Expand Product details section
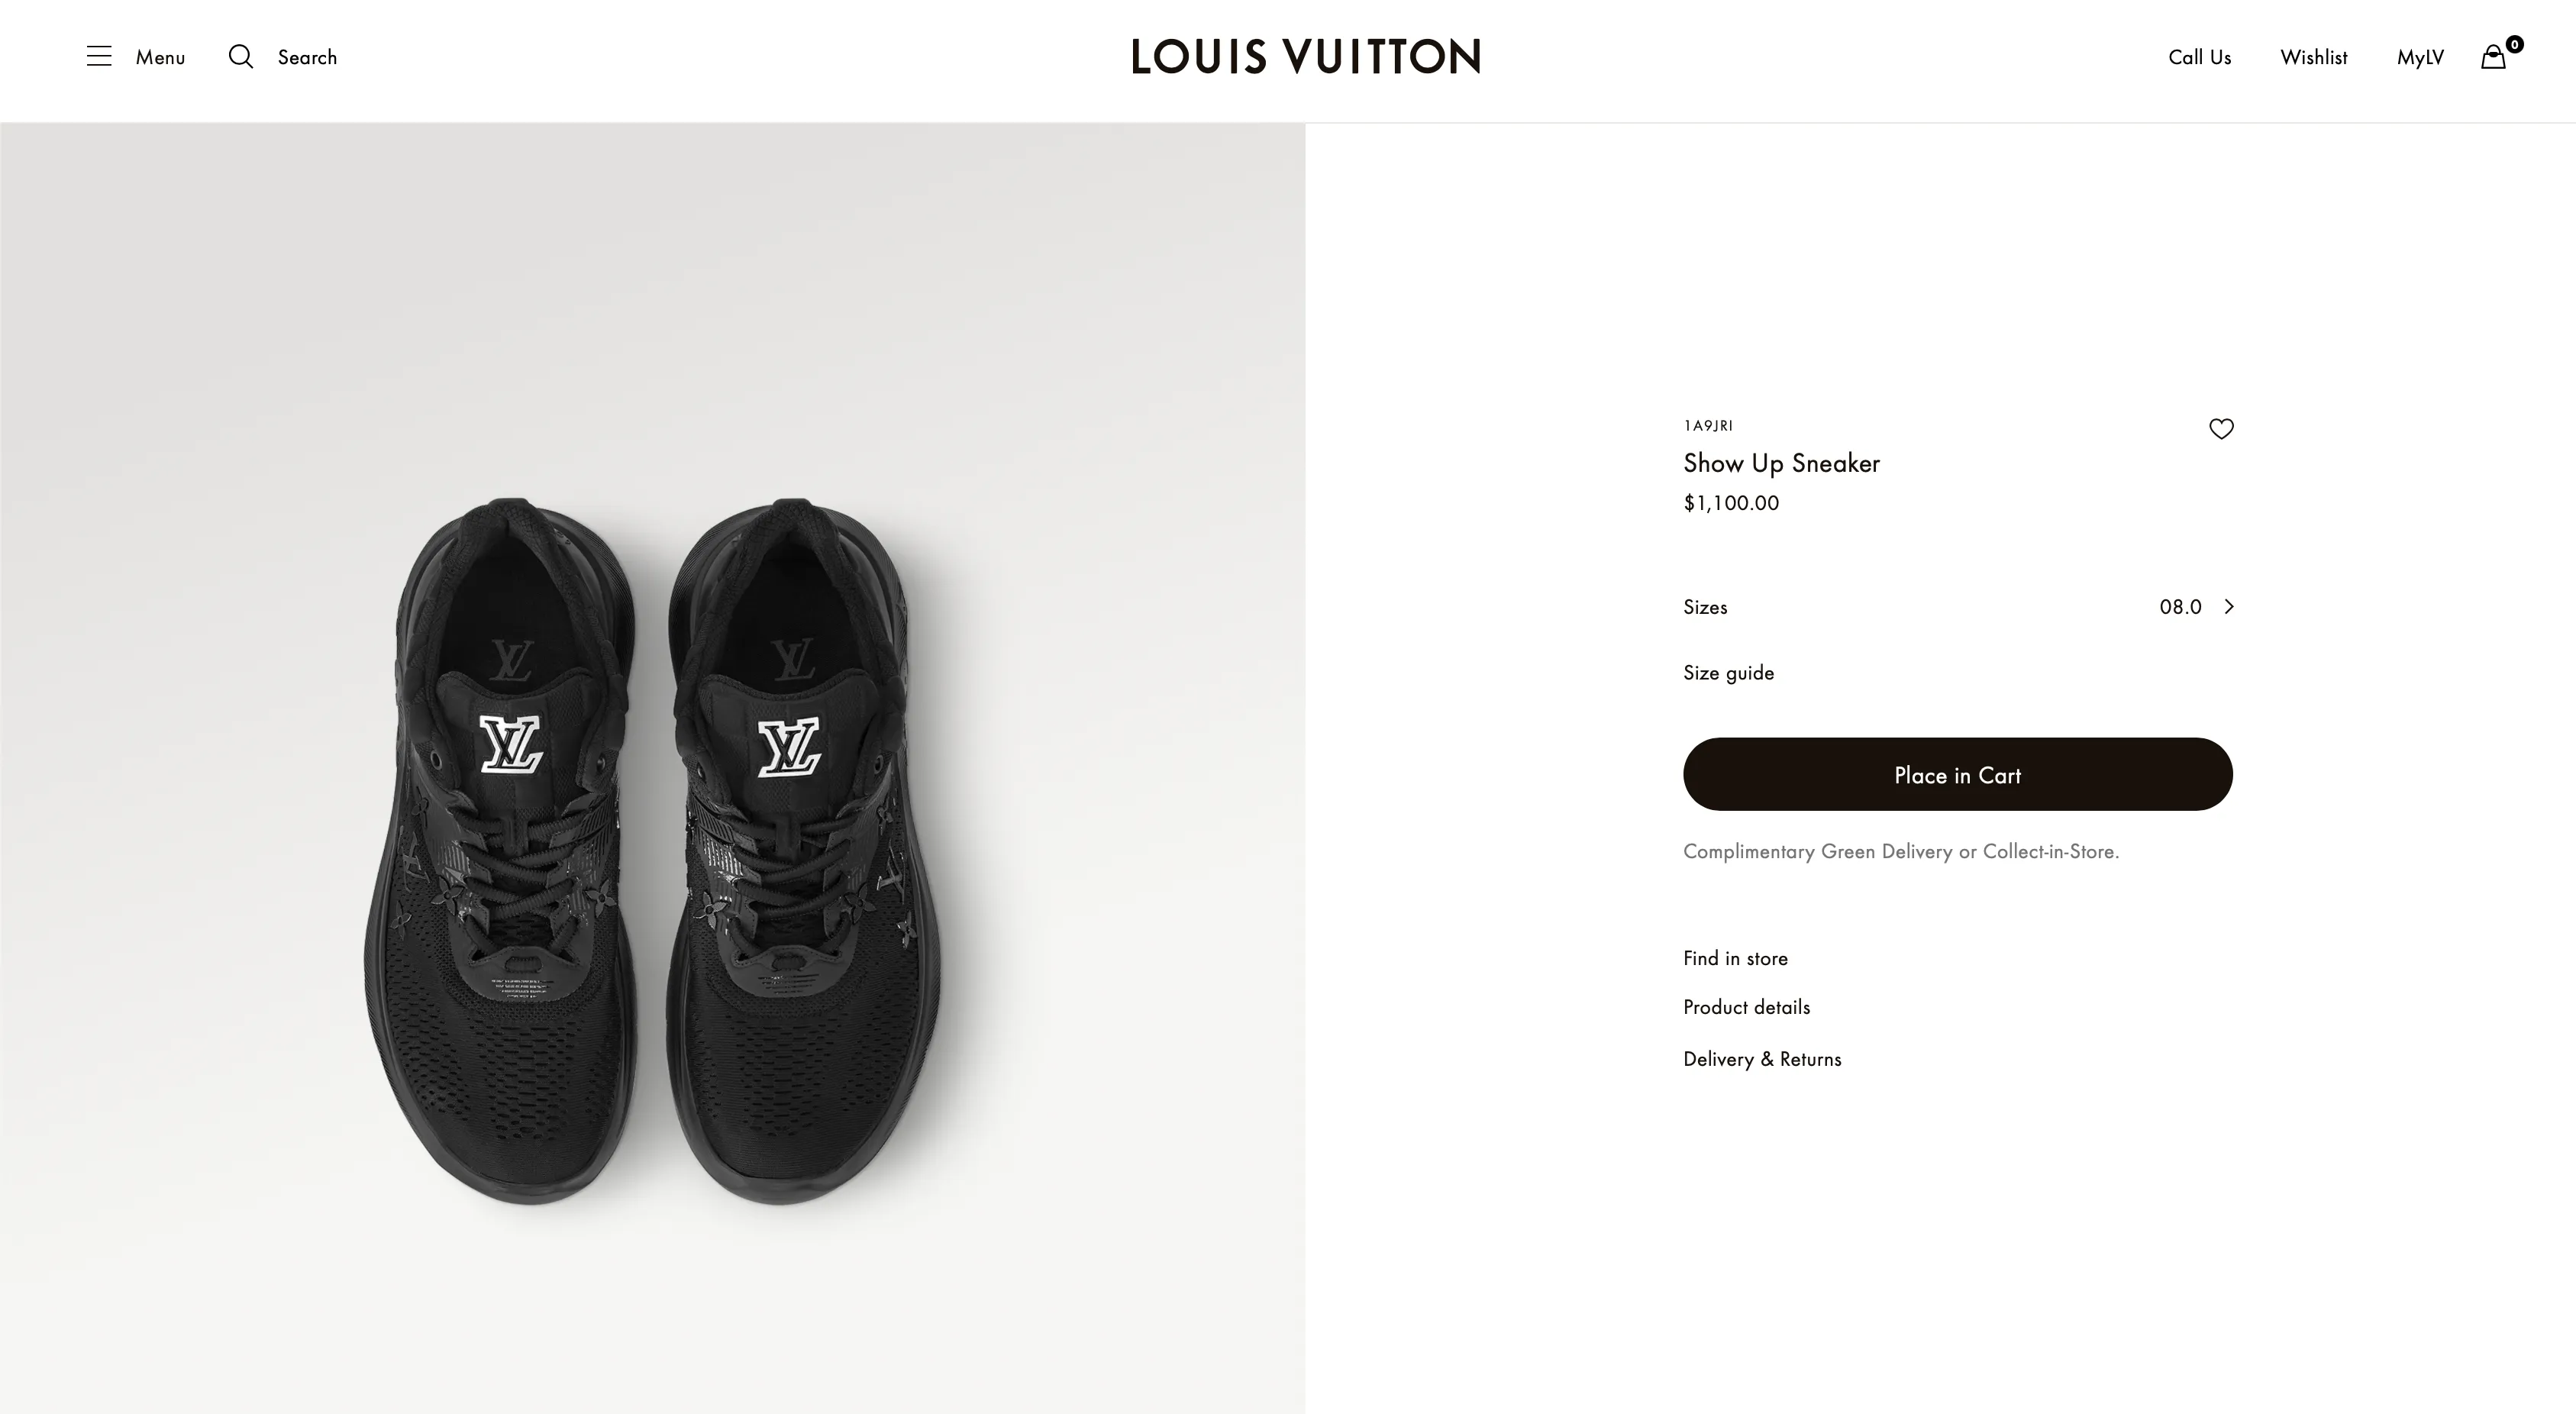The width and height of the screenshot is (2576, 1414). tap(1746, 1007)
